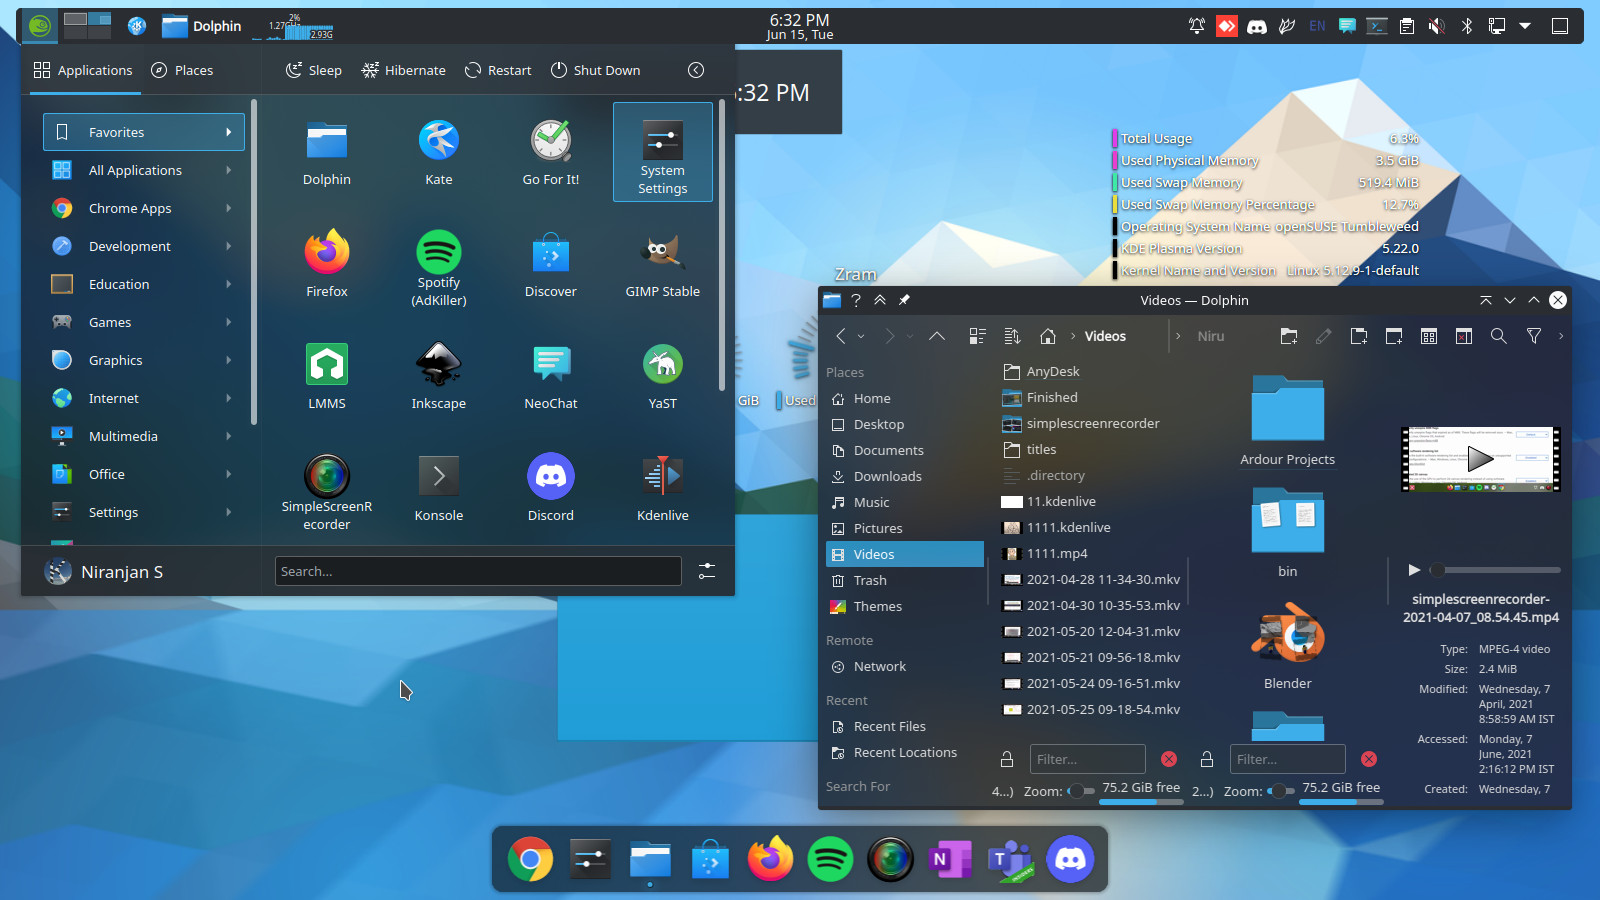Switch to the Places tab in launcher
Viewport: 1600px width, 900px height.
click(x=182, y=70)
